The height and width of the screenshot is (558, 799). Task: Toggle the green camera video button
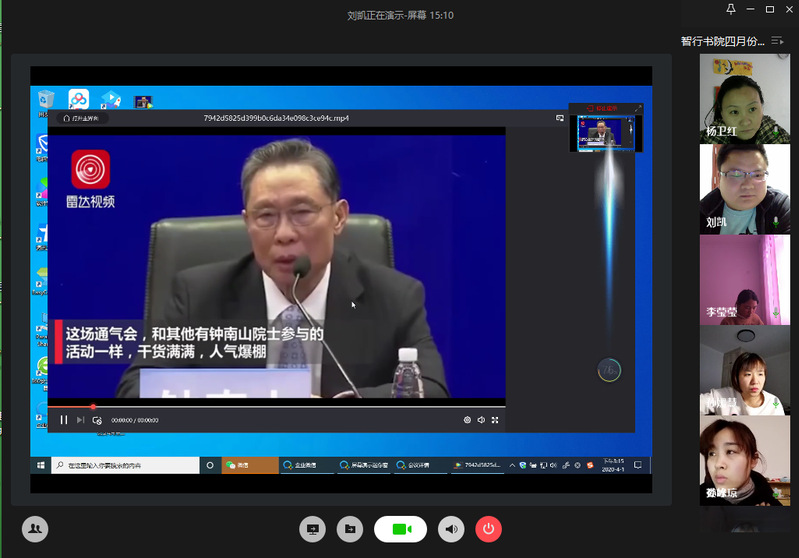click(401, 529)
